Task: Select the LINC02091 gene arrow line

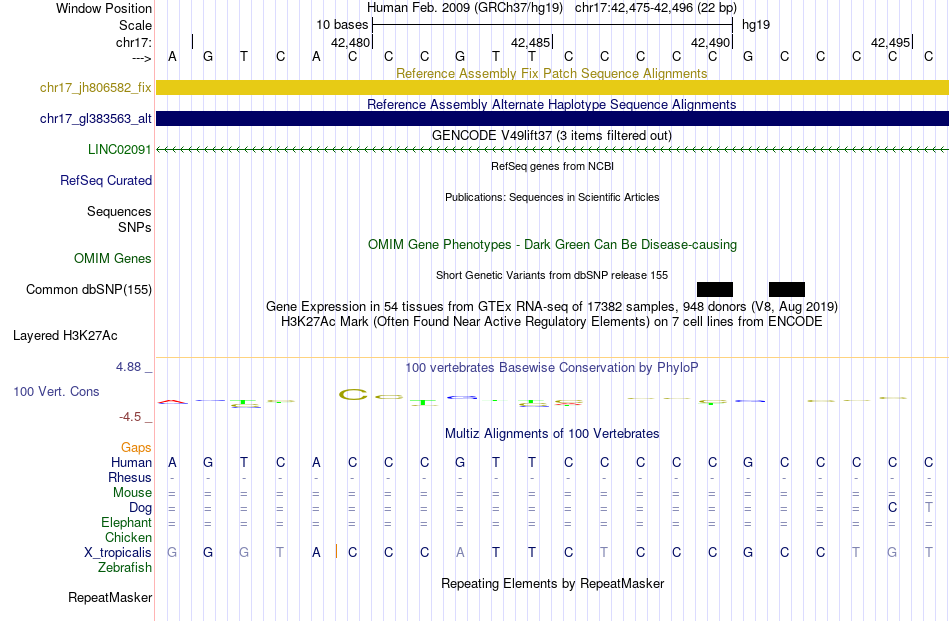Action: [x=552, y=150]
